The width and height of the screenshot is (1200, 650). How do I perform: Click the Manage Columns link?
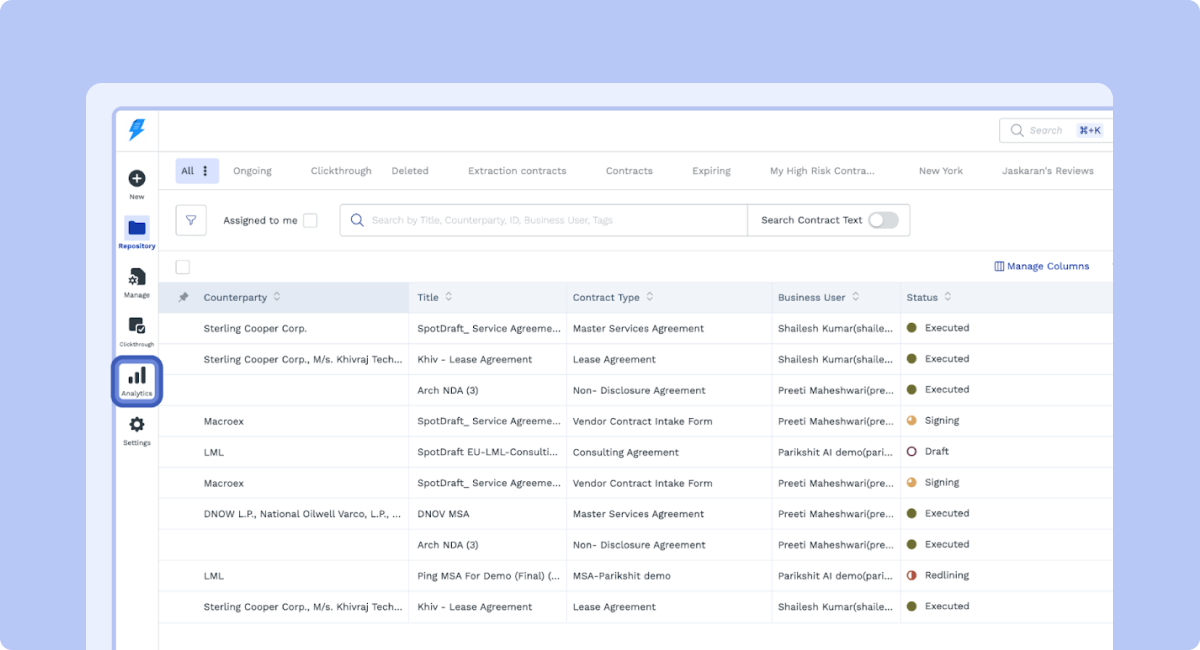click(x=1048, y=266)
